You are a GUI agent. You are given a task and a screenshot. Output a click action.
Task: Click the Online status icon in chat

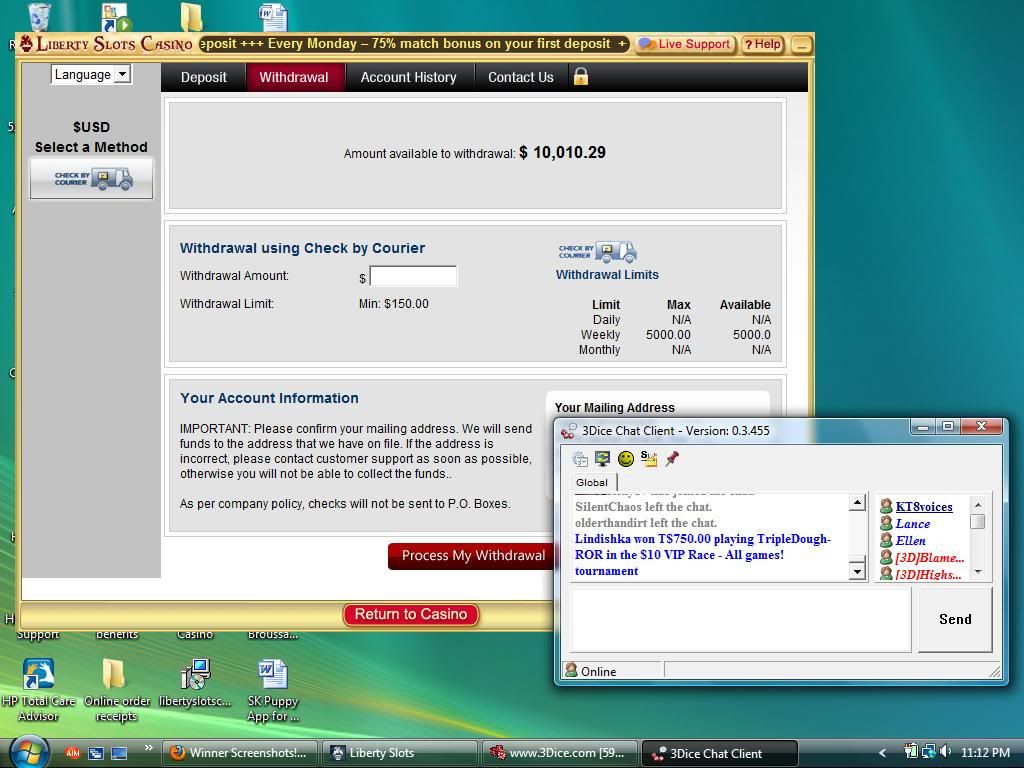point(571,670)
